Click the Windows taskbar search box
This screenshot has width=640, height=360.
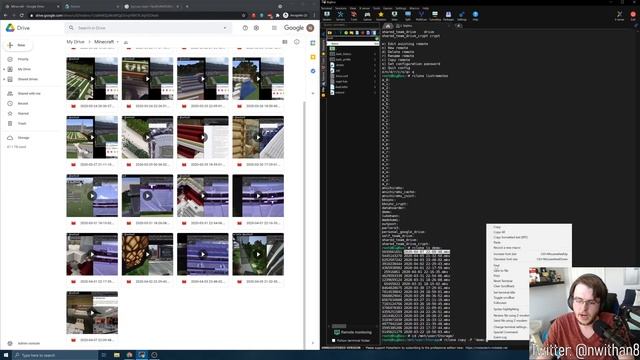(x=55, y=355)
